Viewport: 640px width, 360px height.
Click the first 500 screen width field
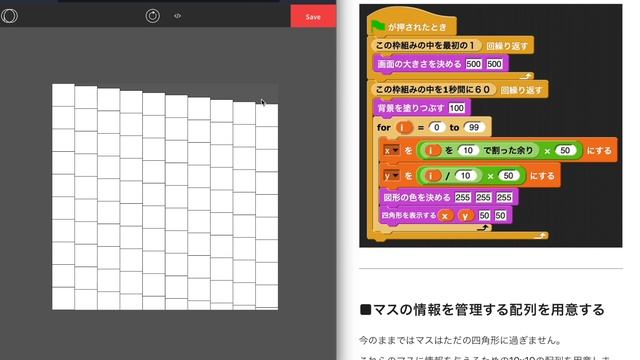(x=473, y=64)
